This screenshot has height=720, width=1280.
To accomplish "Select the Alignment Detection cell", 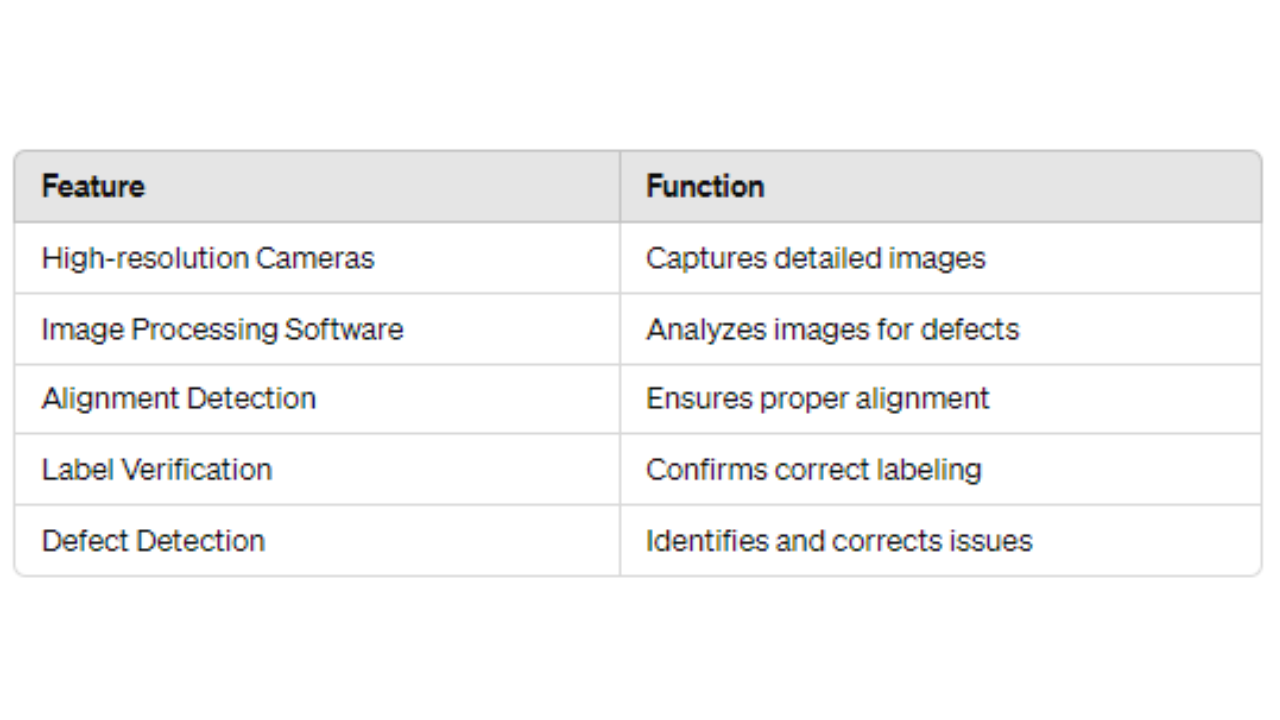I will [317, 399].
